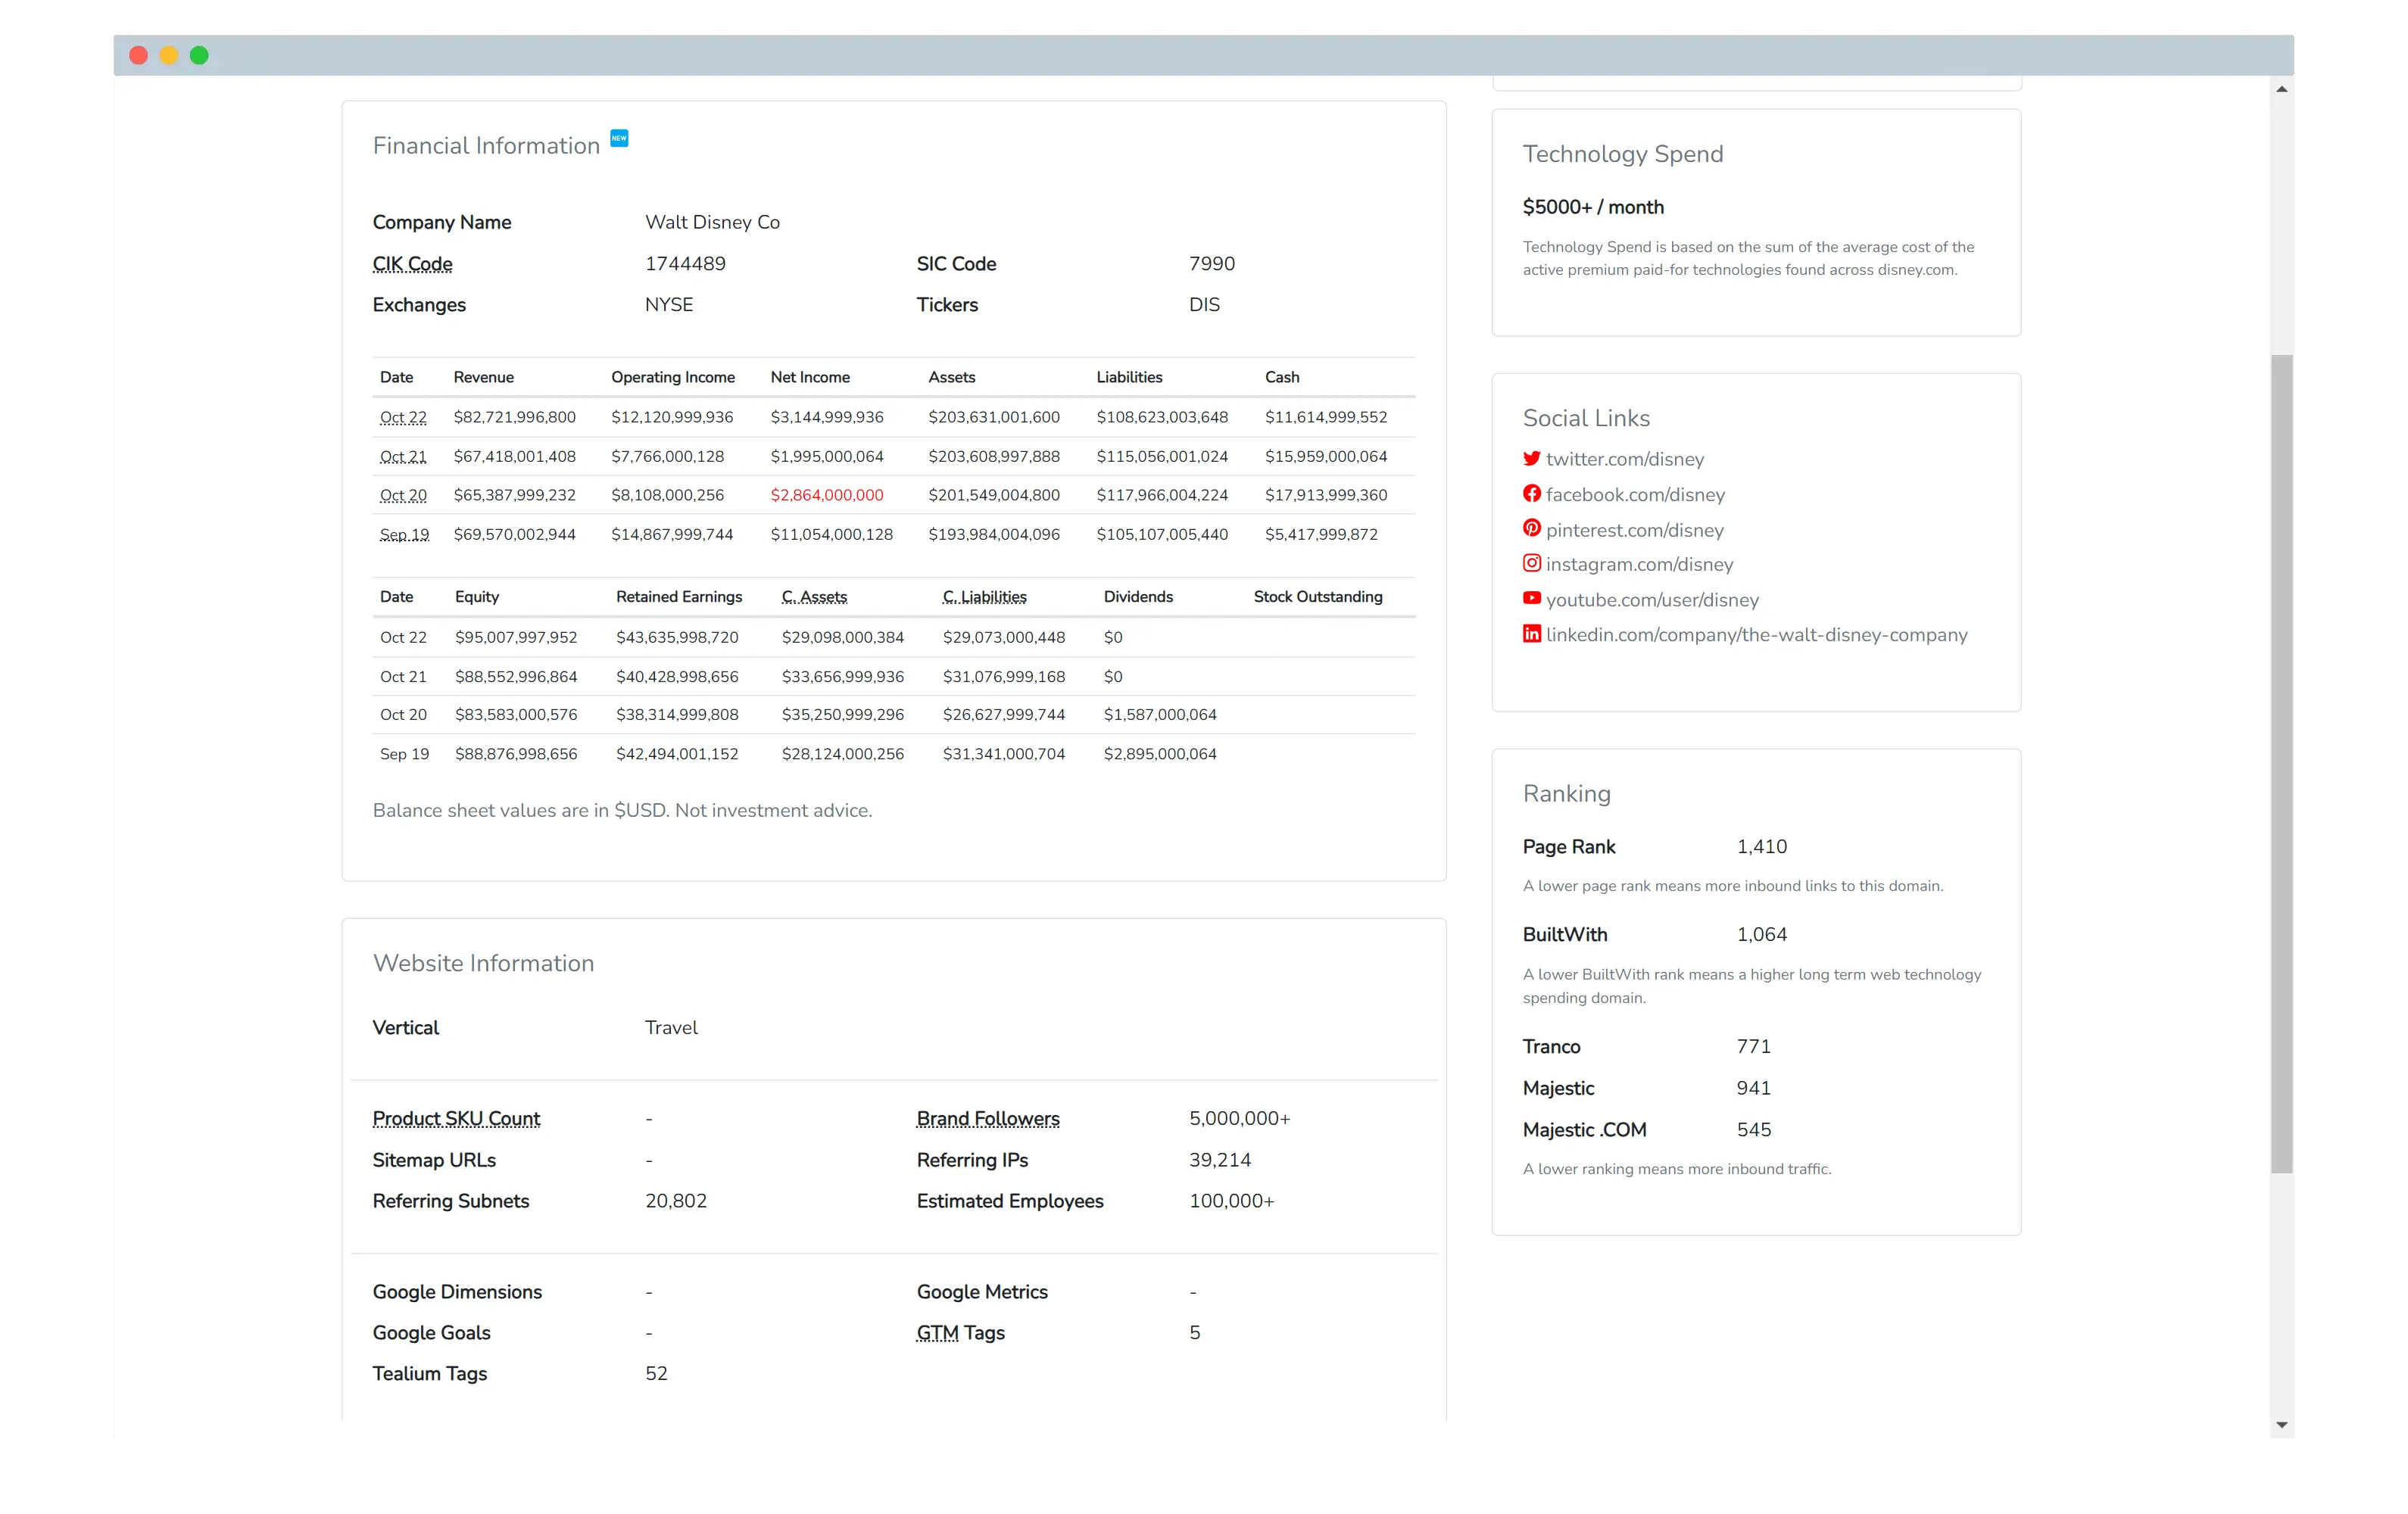Click the Oct 20 date in the Revenue table
The height and width of the screenshot is (1514, 2408).
403,495
